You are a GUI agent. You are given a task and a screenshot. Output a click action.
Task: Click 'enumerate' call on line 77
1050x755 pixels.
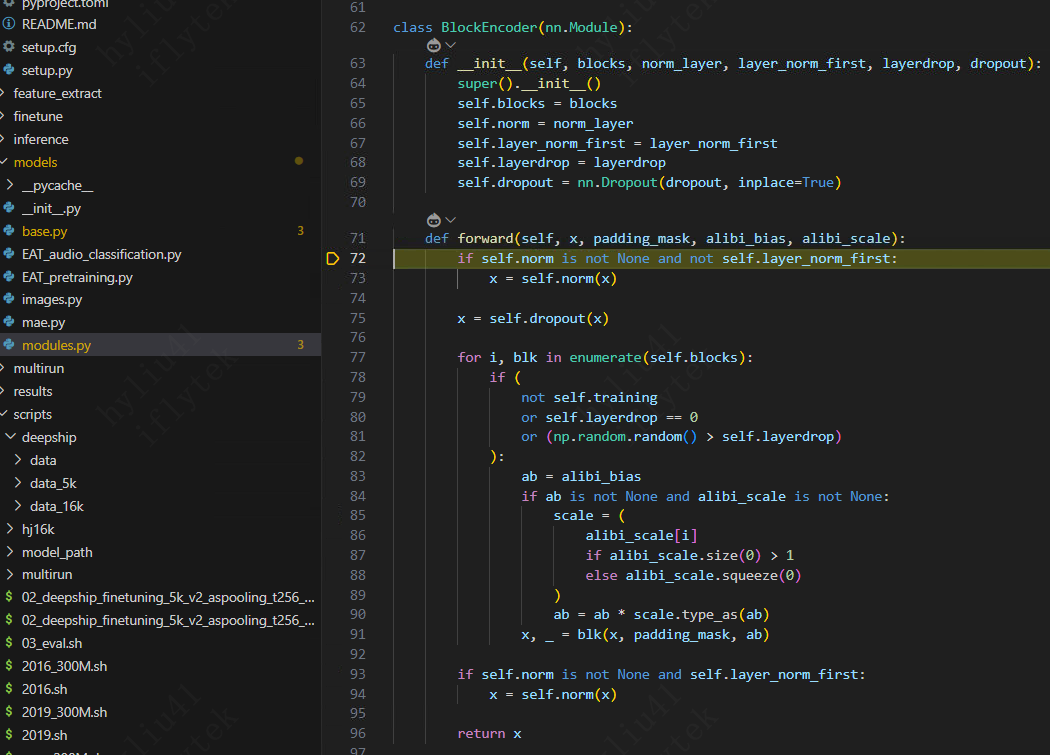[x=605, y=357]
